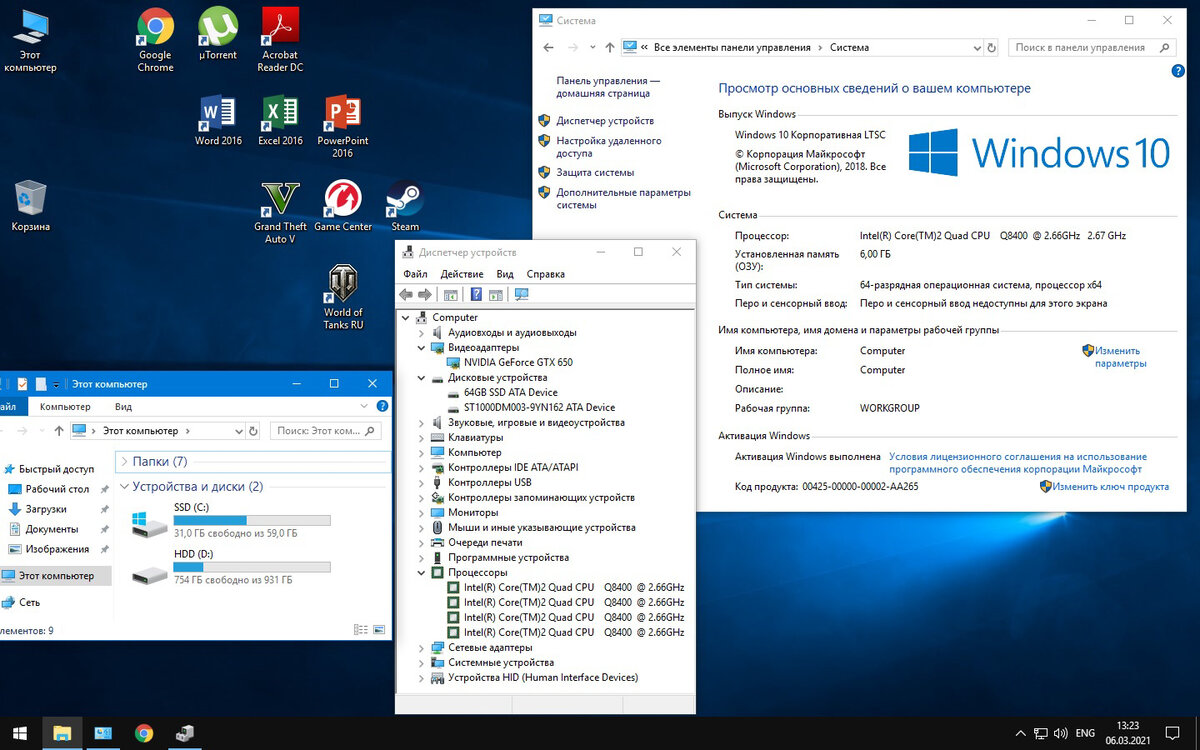The image size is (1200, 750).
Task: Select the Корзина recycle bin icon
Action: 31,206
